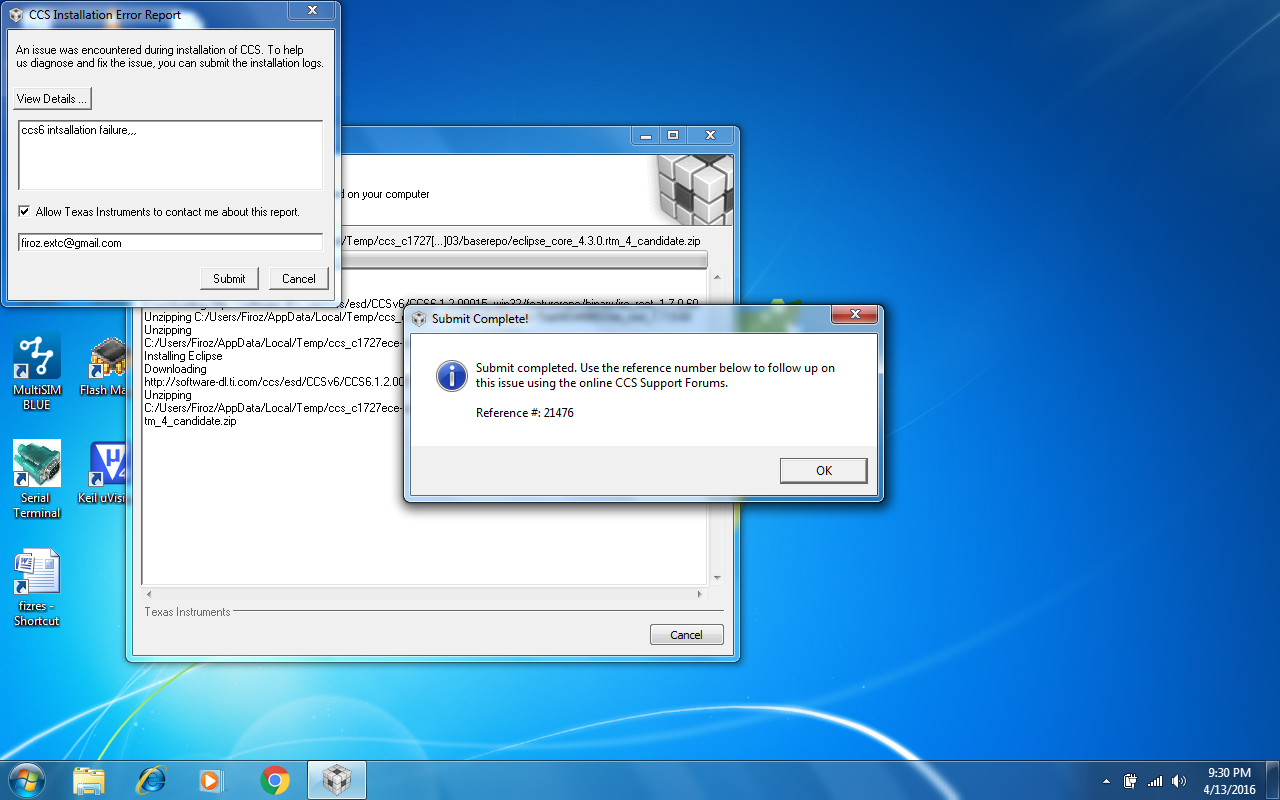The height and width of the screenshot is (800, 1280).
Task: Close the Submit Complete dialog window
Action: pyautogui.click(x=855, y=317)
